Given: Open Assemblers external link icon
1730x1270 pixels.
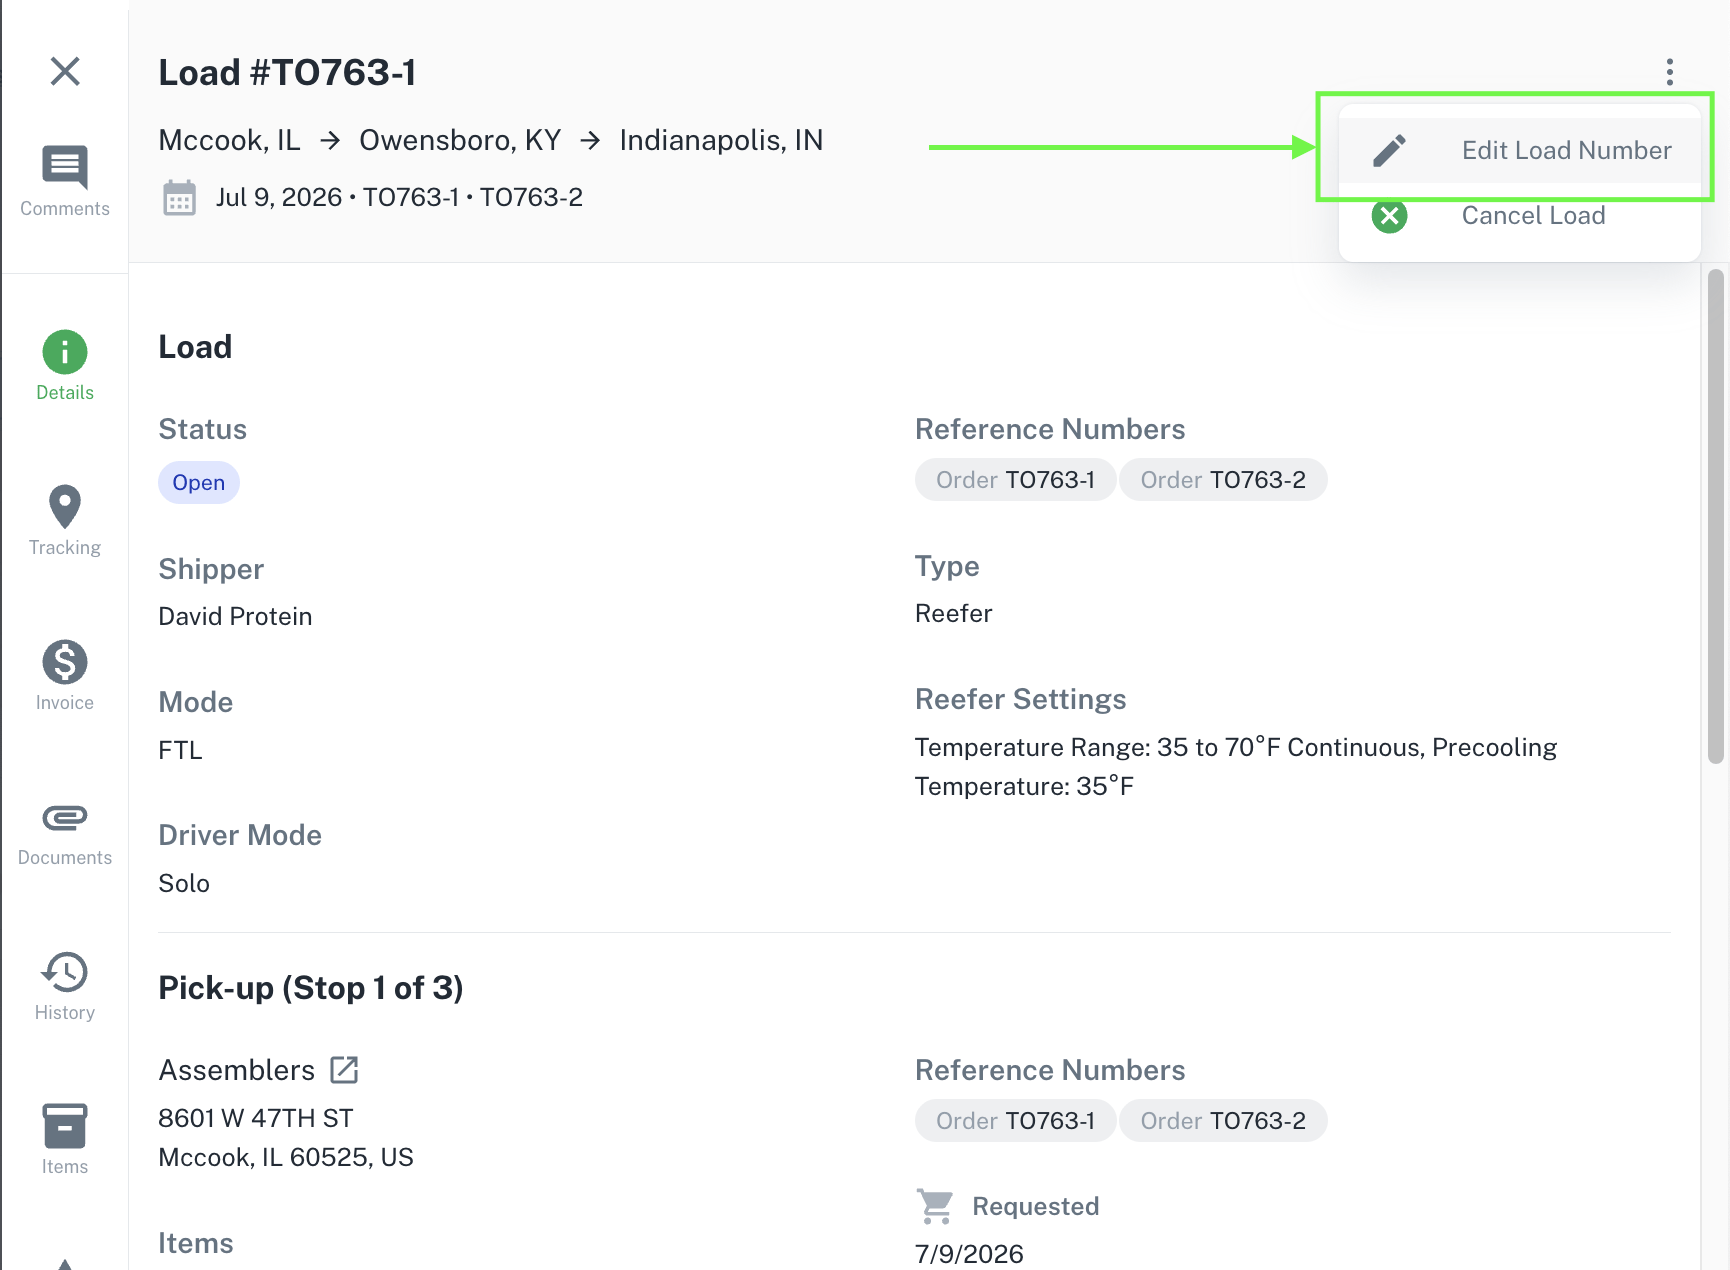Looking at the screenshot, I should [344, 1070].
